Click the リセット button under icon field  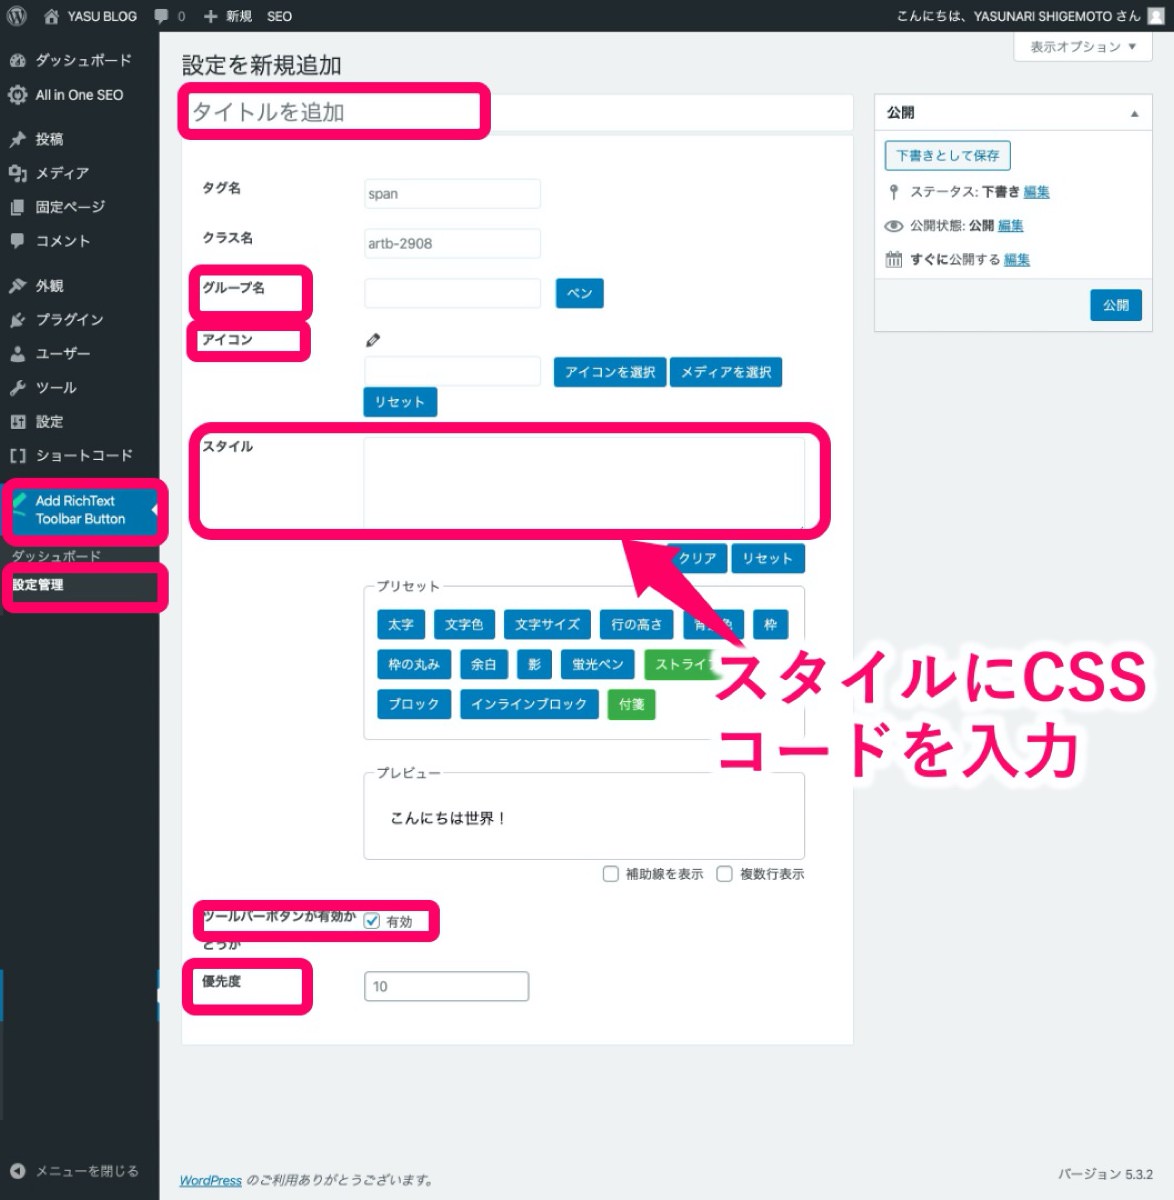tap(399, 402)
